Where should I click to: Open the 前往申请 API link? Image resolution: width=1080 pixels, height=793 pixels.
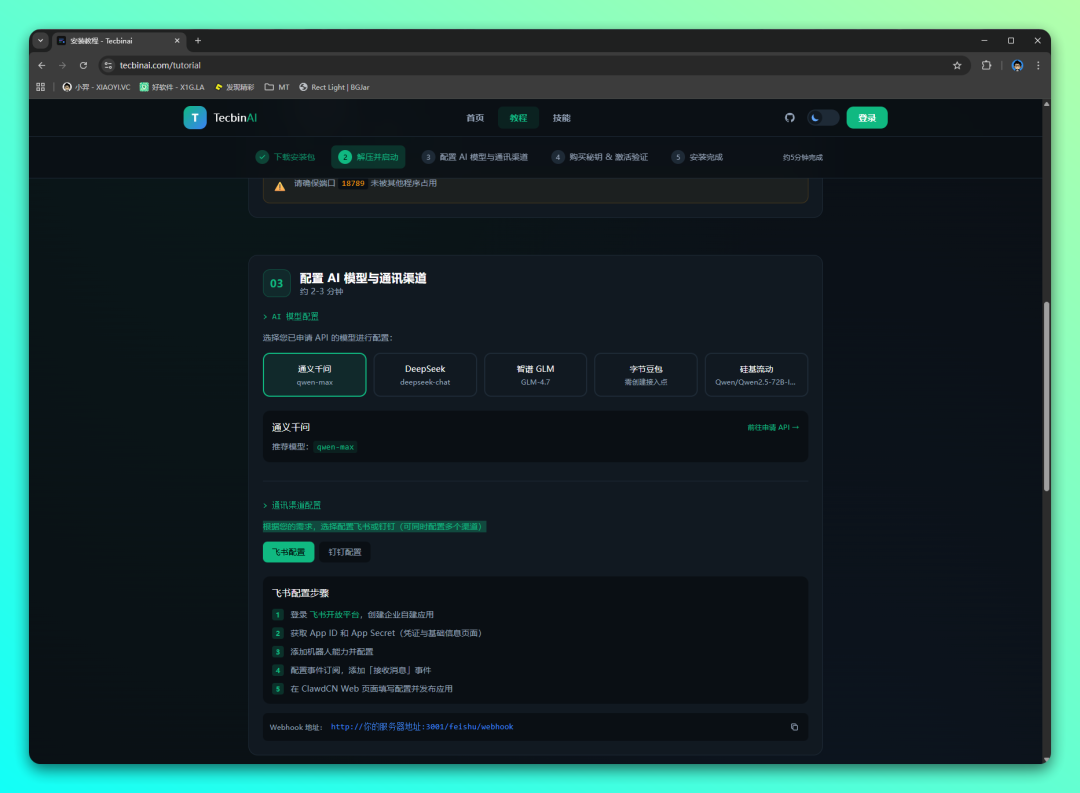pyautogui.click(x=772, y=427)
